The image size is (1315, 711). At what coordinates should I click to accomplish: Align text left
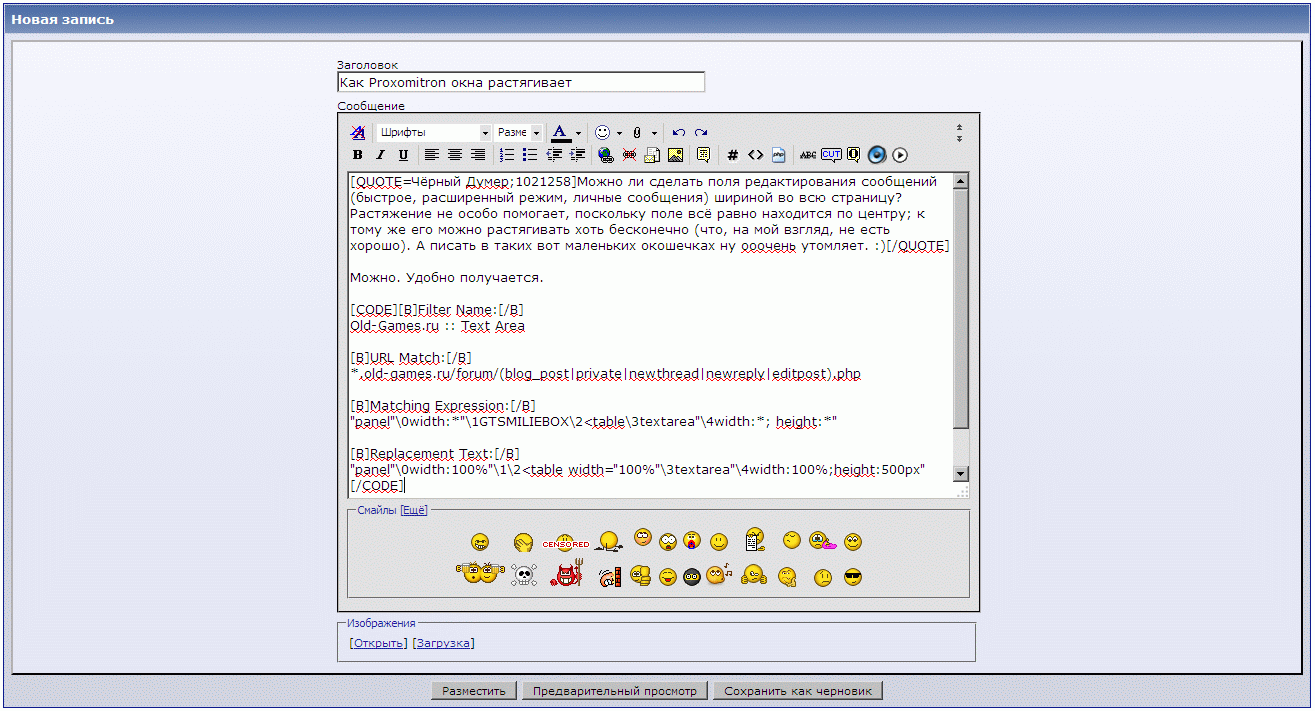431,155
